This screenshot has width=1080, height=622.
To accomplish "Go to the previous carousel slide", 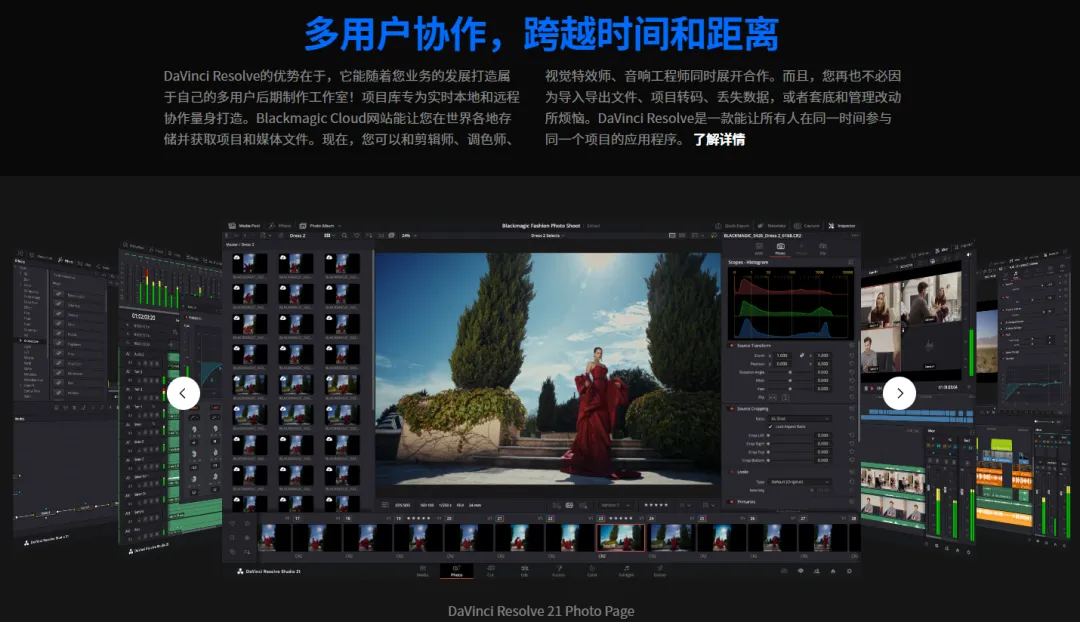I will (183, 393).
